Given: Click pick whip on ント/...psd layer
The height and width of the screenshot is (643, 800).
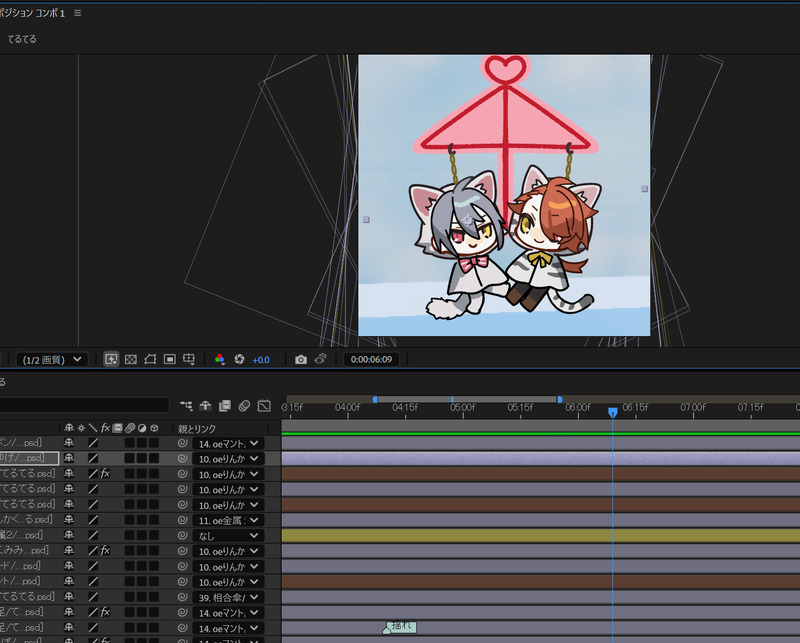Looking at the screenshot, I should [182, 581].
